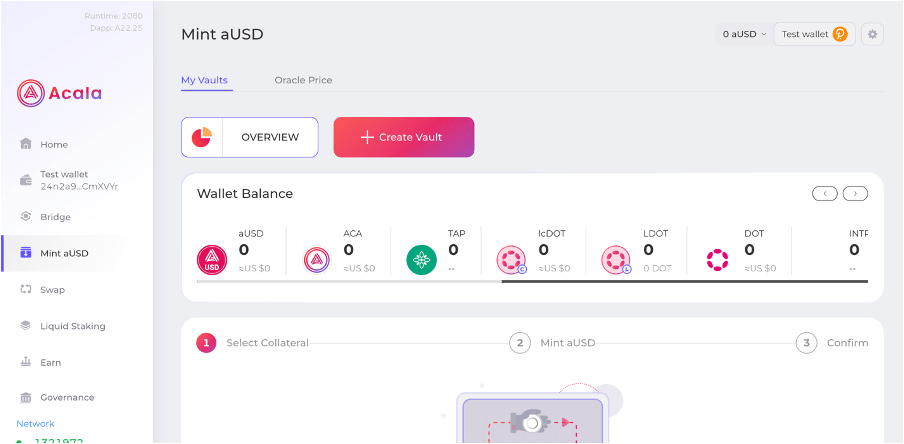
Task: Click the Acala logo
Action: 59,93
